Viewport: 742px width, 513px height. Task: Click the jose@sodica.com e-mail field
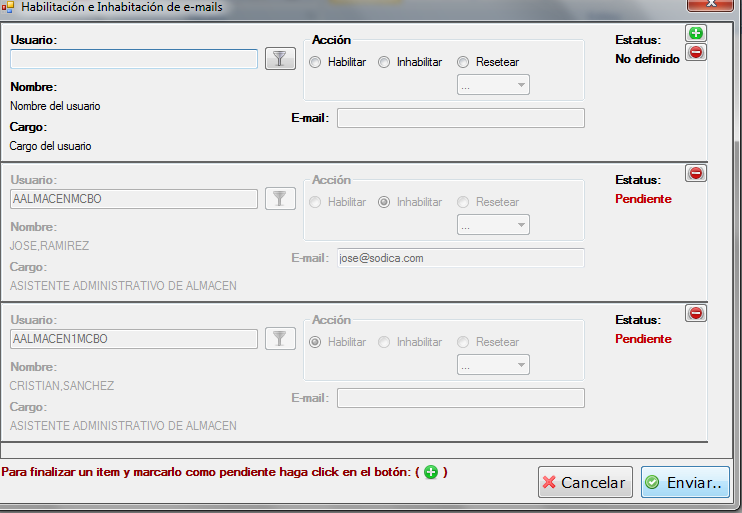461,258
